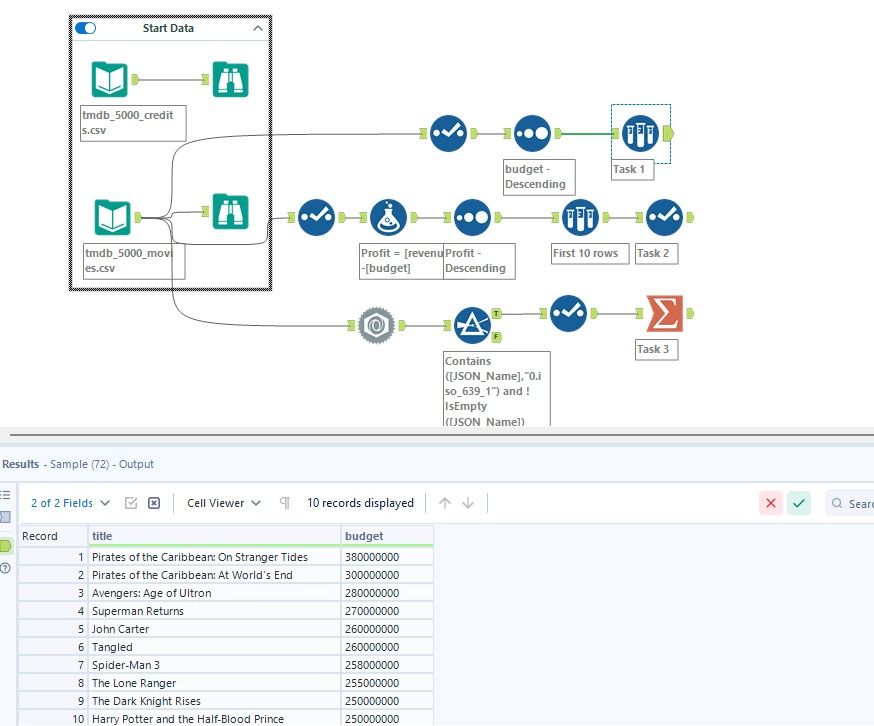Click the Filter tool's F output anchor
The width and height of the screenshot is (874, 726).
click(x=497, y=336)
